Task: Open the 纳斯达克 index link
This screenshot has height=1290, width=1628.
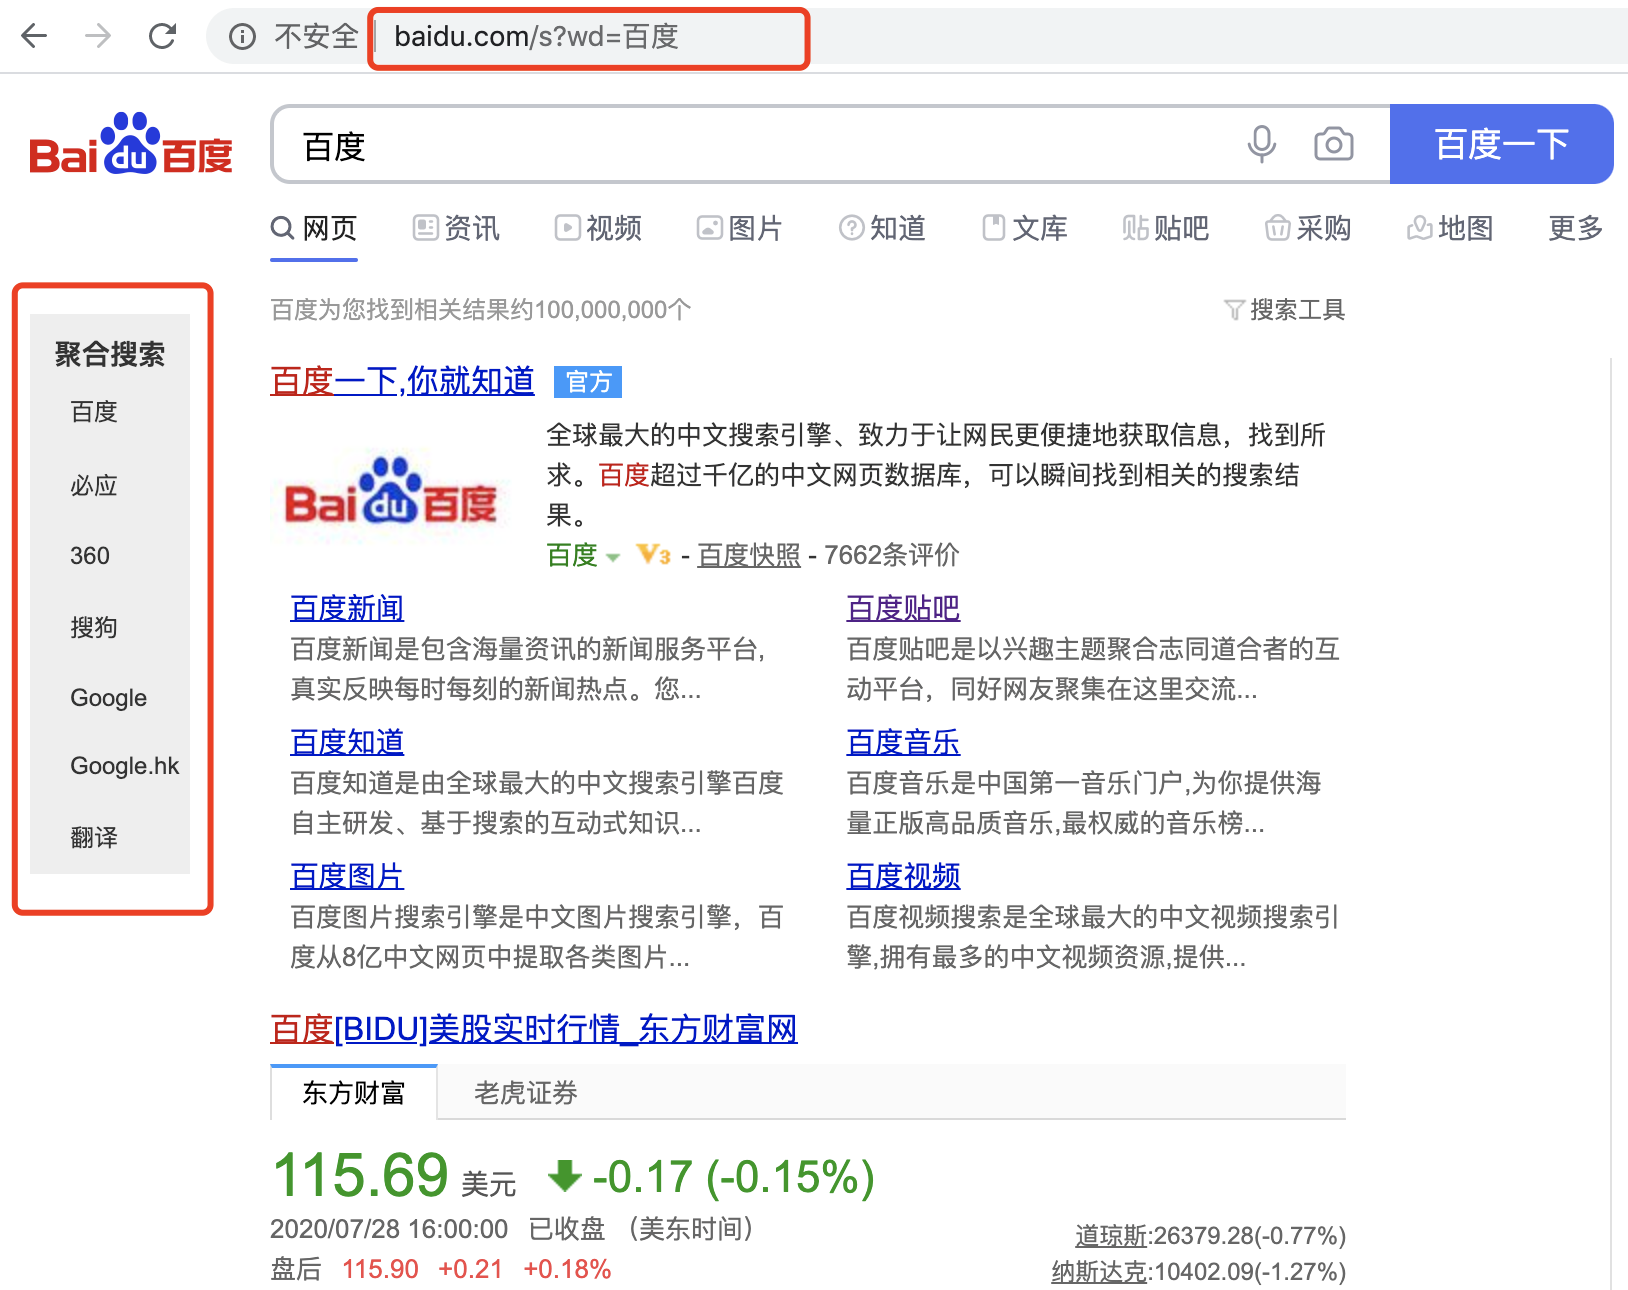Action: [1099, 1272]
